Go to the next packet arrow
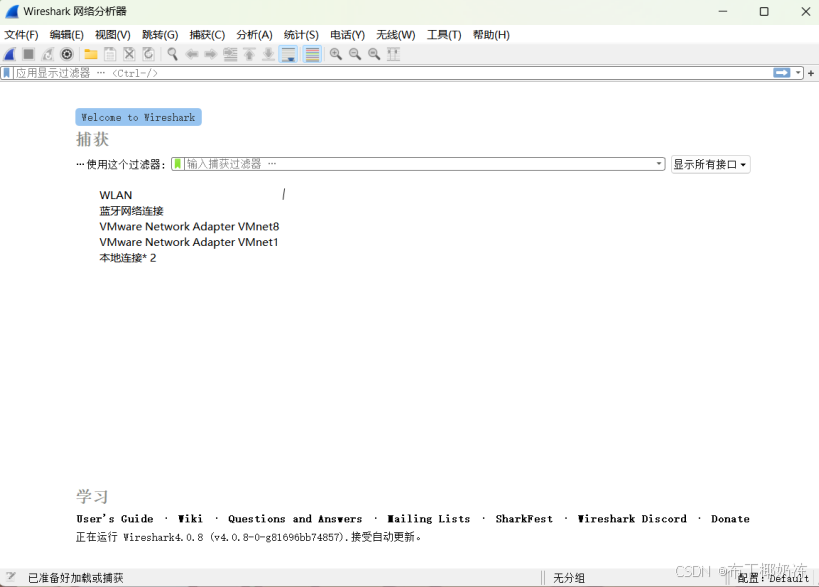Image resolution: width=819 pixels, height=587 pixels. coord(211,54)
